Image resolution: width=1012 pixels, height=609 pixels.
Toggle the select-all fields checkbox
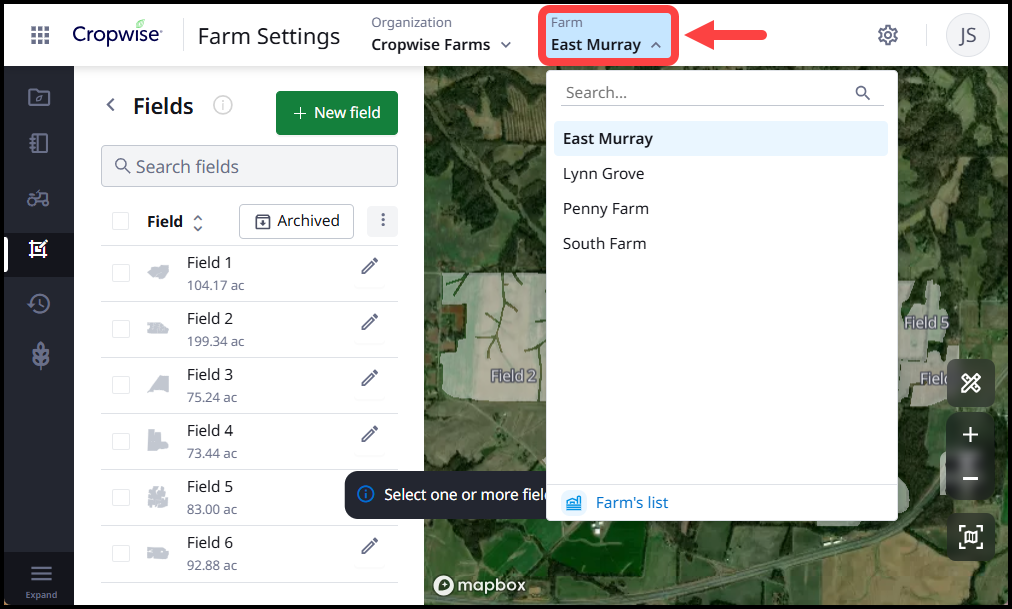(121, 221)
